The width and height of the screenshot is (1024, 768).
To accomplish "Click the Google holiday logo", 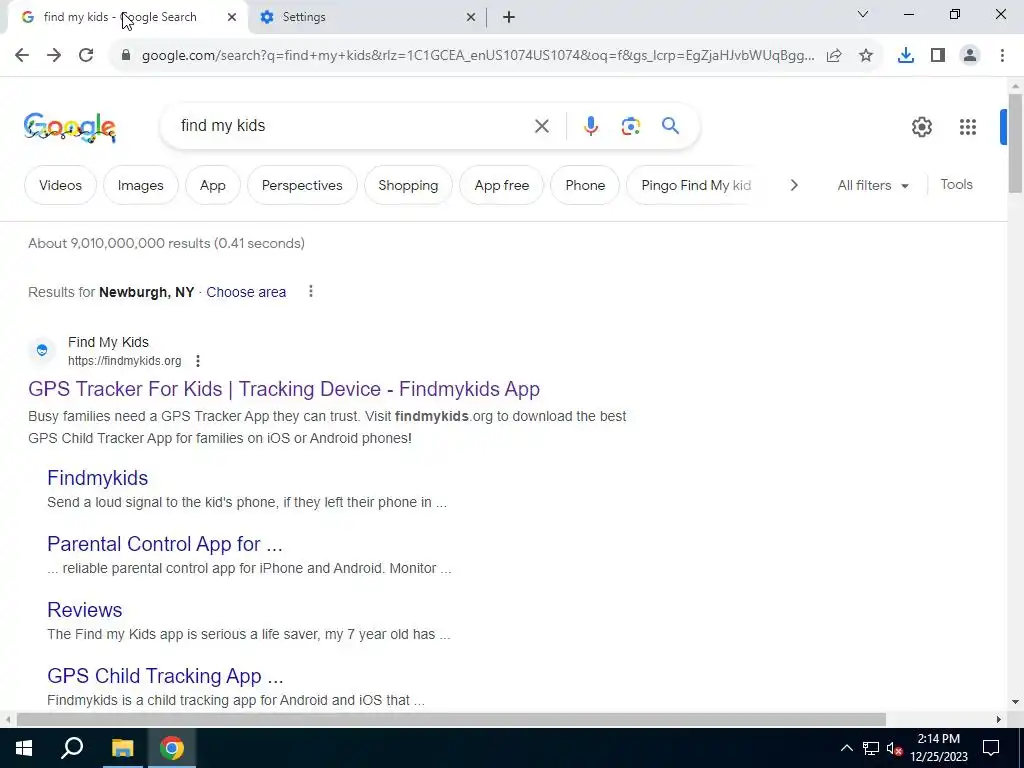I will 70,127.
